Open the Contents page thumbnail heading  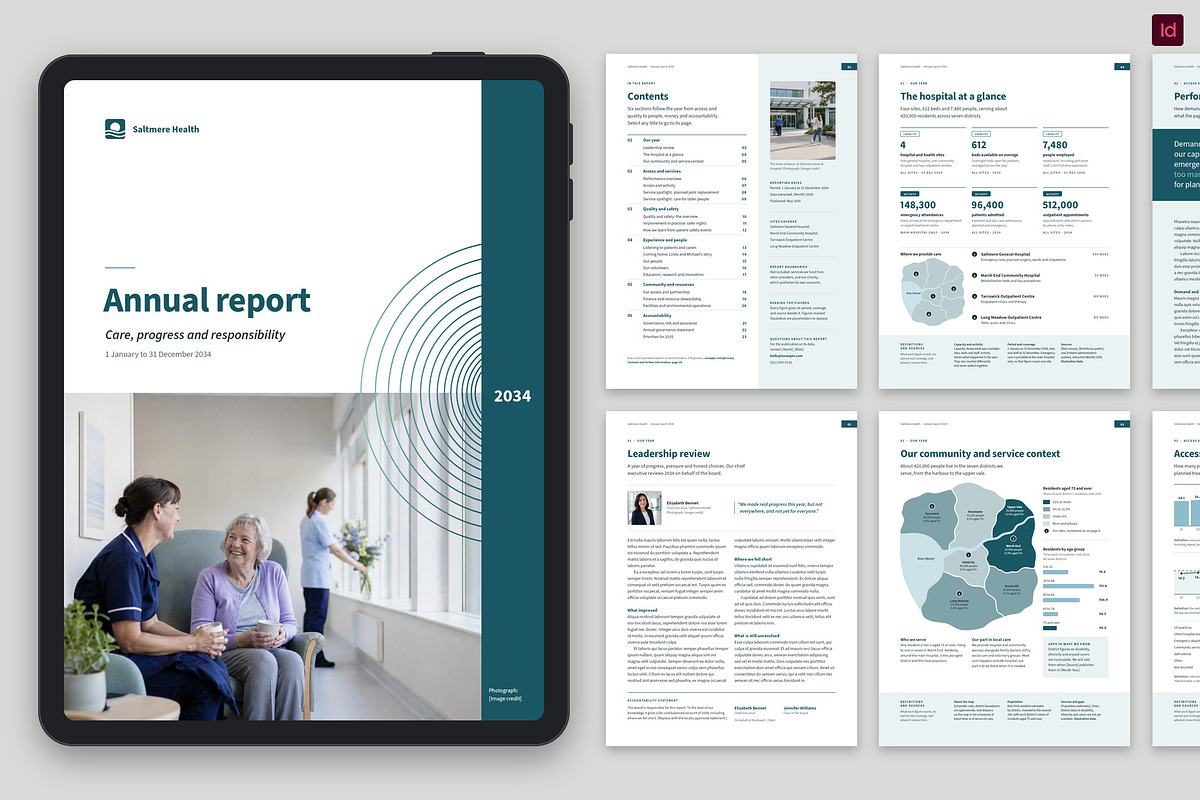pyautogui.click(x=648, y=96)
